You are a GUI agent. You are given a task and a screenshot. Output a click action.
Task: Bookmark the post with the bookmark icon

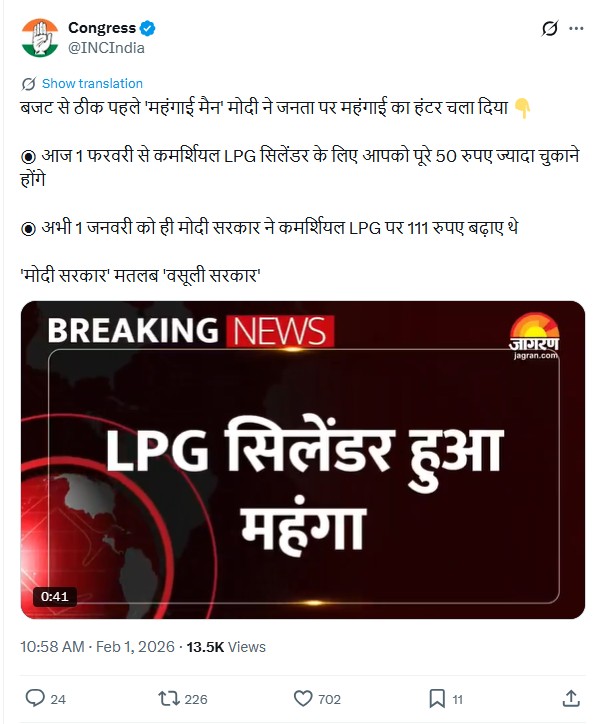pos(437,699)
